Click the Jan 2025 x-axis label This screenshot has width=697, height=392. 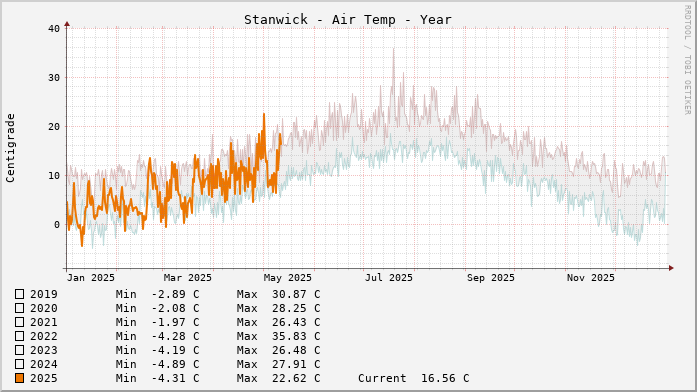pos(91,278)
